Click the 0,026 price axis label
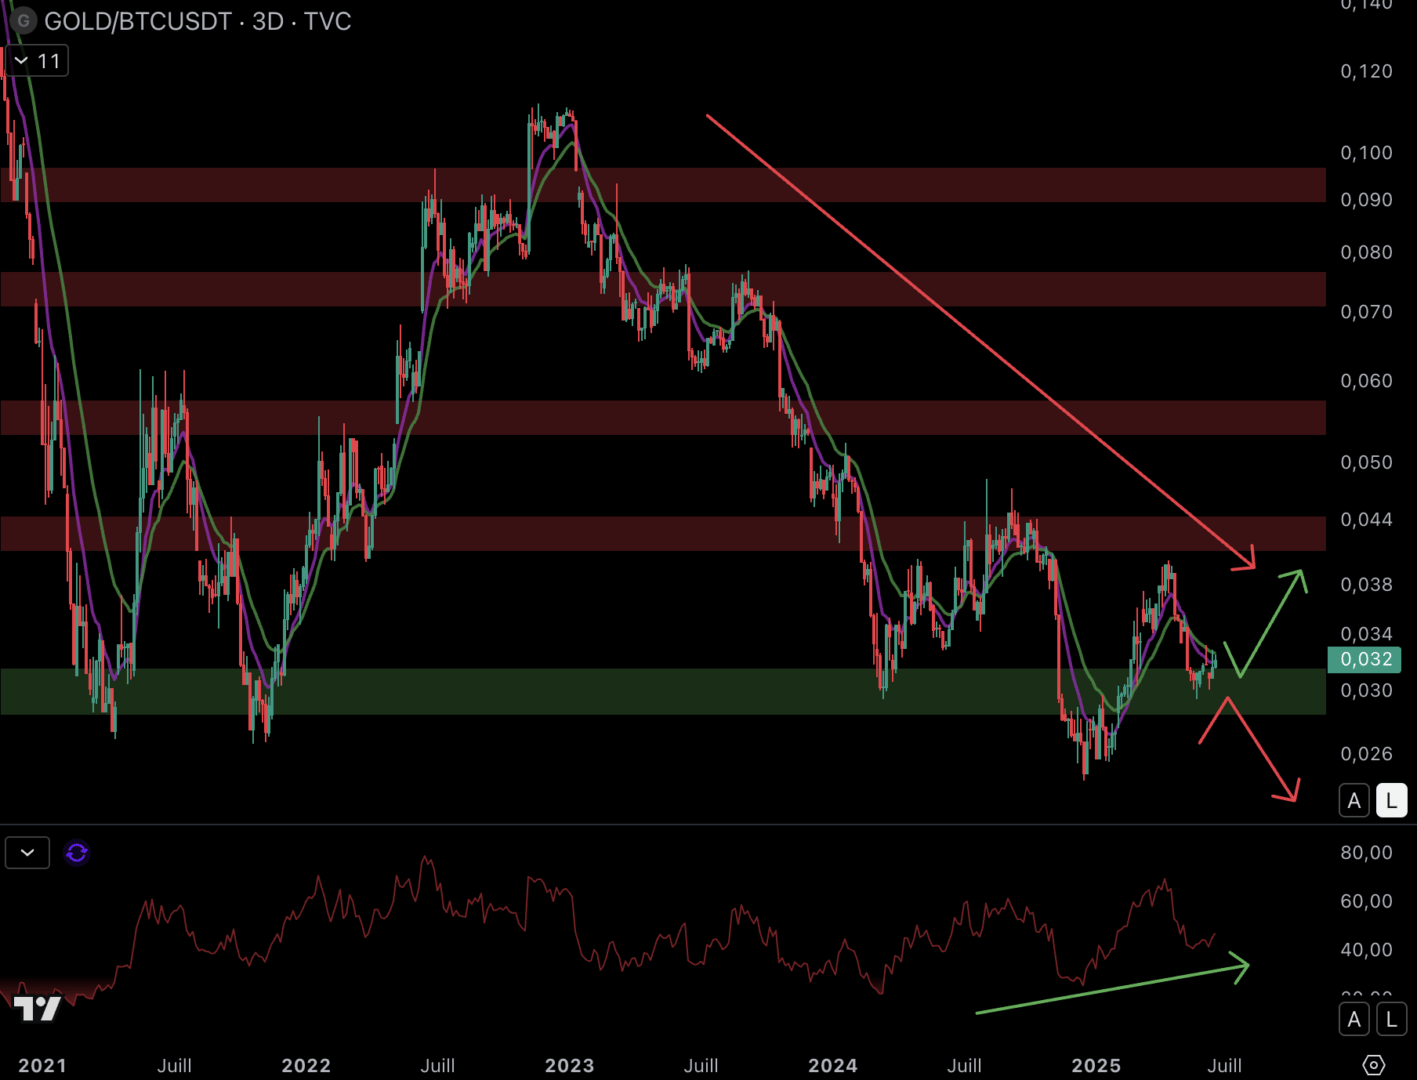 [1366, 754]
